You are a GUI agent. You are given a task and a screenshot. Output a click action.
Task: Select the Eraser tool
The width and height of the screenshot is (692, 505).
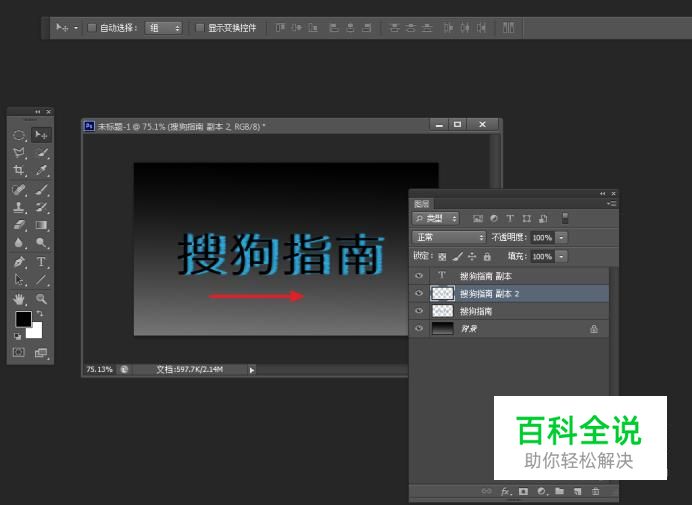coord(19,225)
